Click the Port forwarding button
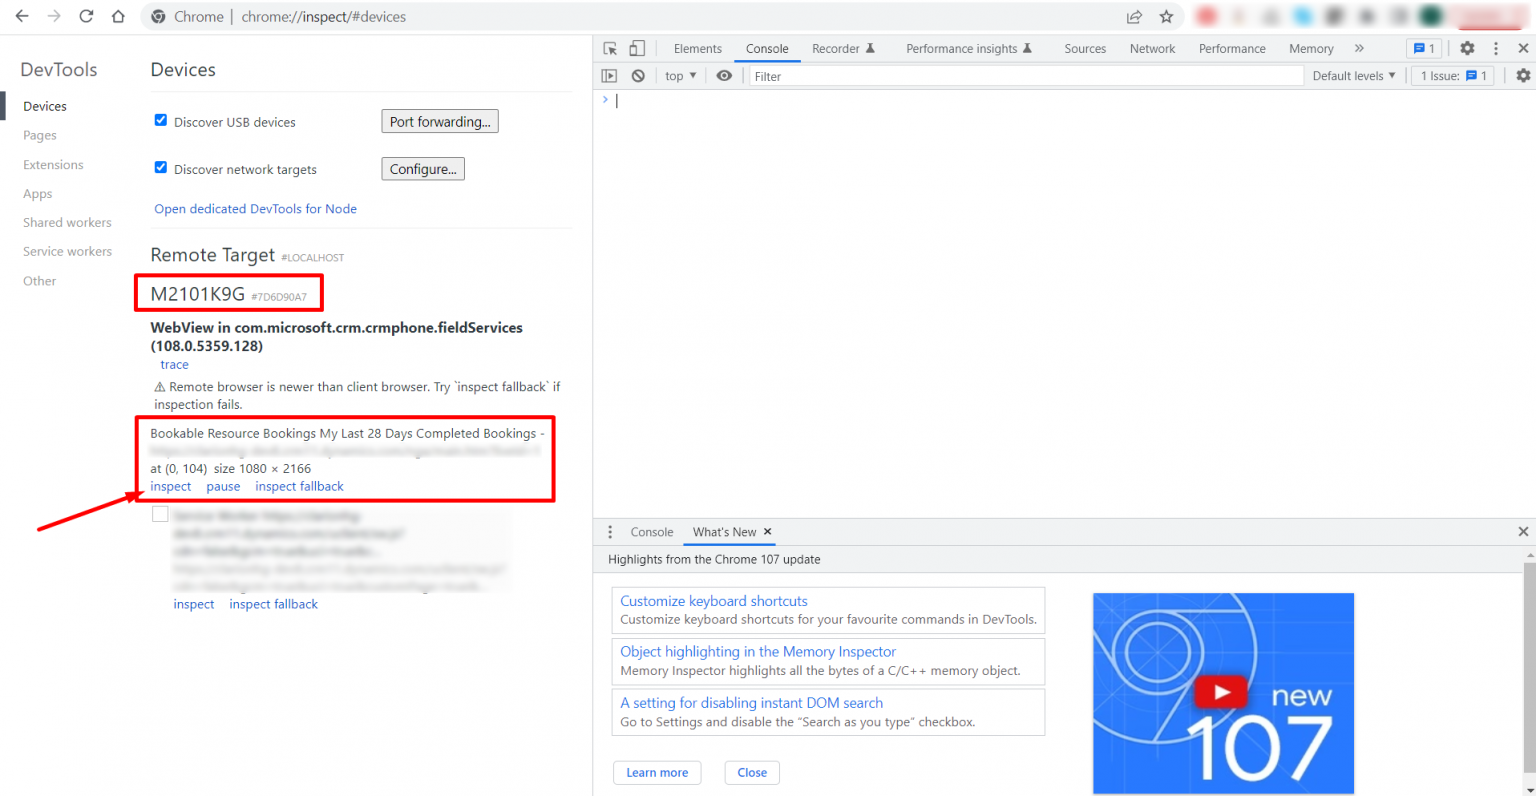Screen dimensions: 1536x796 440,121
